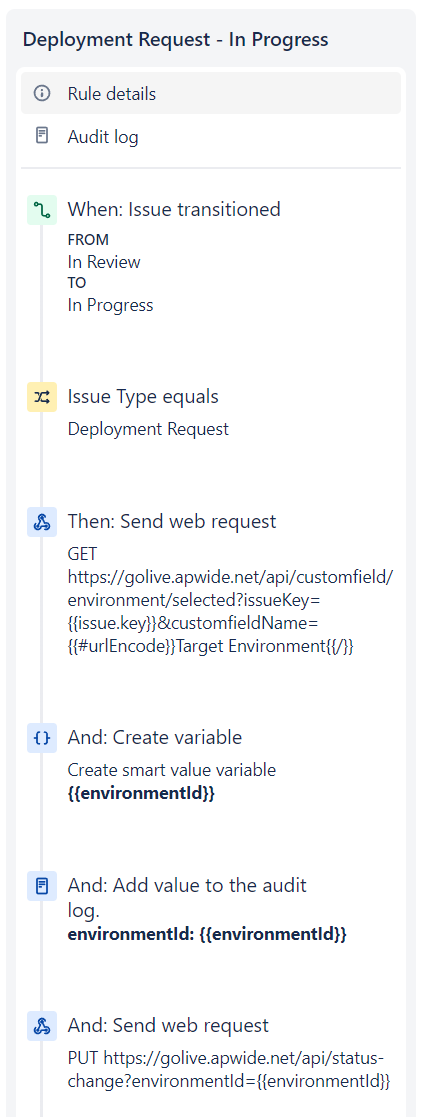Select the yellow Issue Type condition icon
Viewport: 426px width, 1117px height.
coord(42,398)
